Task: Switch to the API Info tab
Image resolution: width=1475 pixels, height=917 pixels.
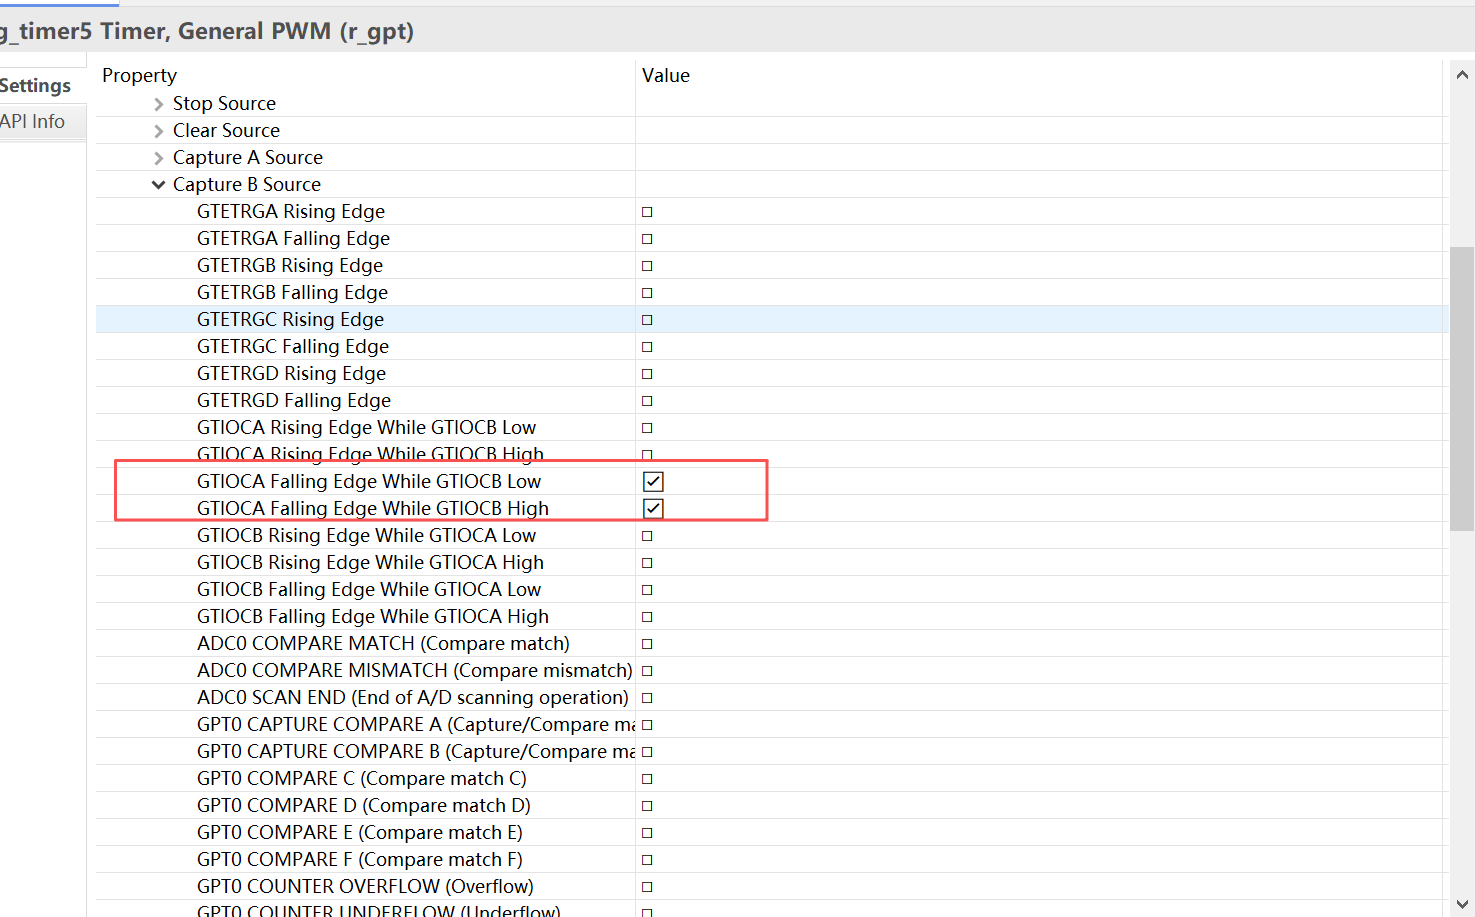Action: point(33,121)
